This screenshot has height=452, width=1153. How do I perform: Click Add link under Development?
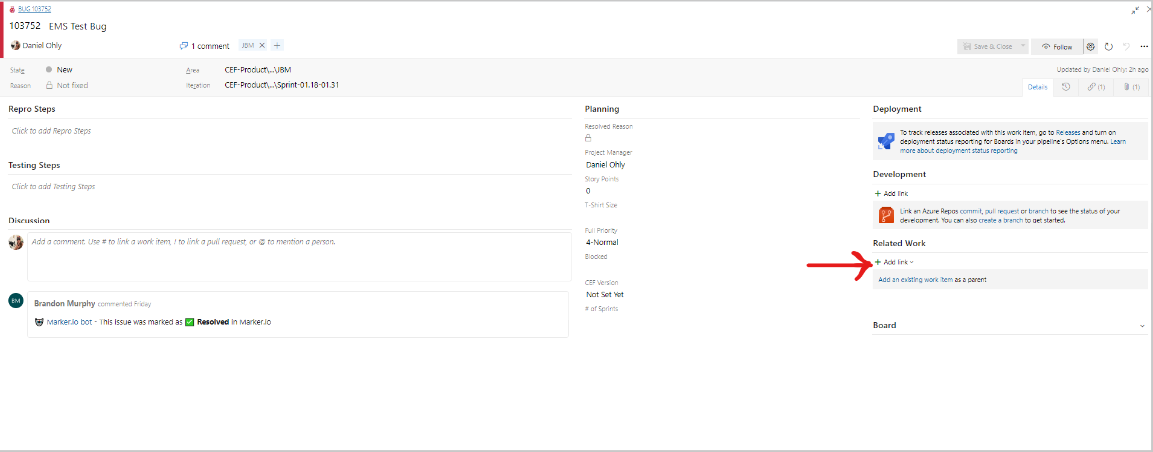click(x=891, y=193)
